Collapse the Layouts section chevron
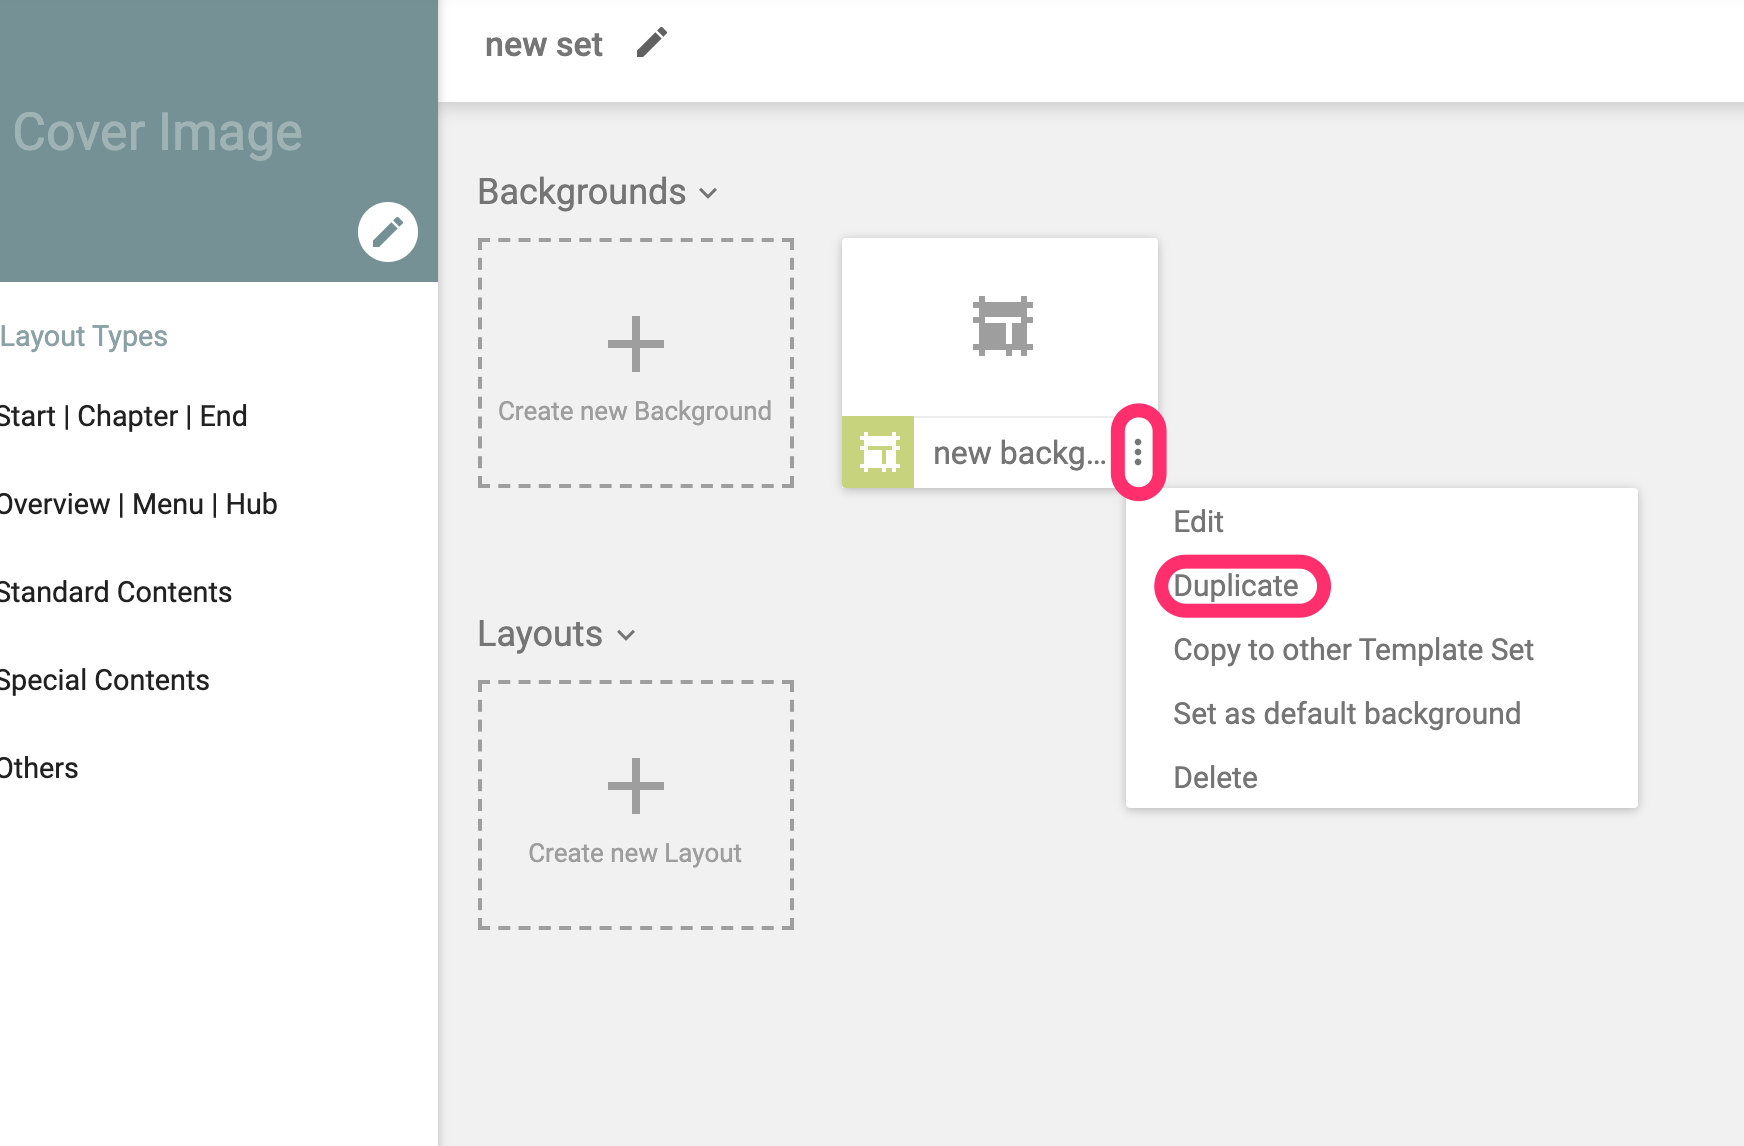The width and height of the screenshot is (1744, 1146). (627, 635)
